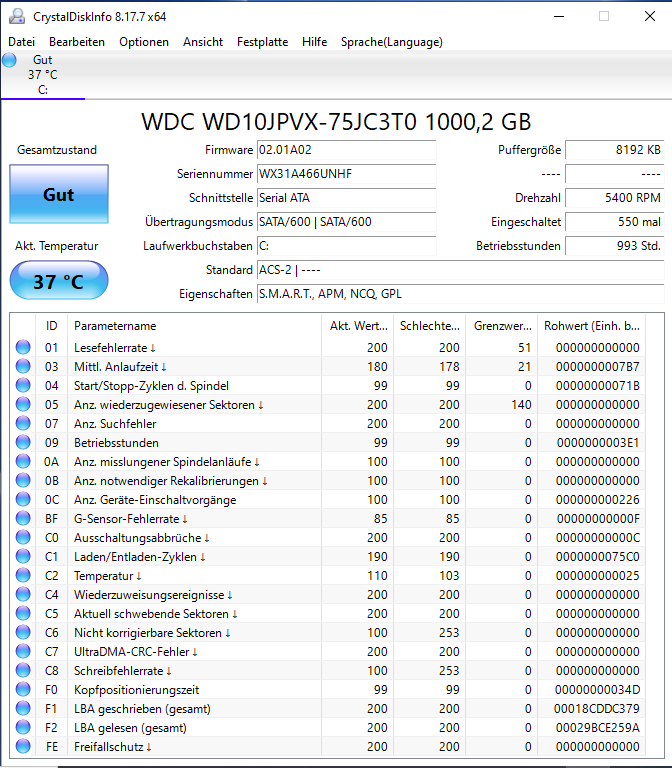Screen dimensions: 672x768
Task: Click the Grenzwer... column header
Action: tap(502, 326)
